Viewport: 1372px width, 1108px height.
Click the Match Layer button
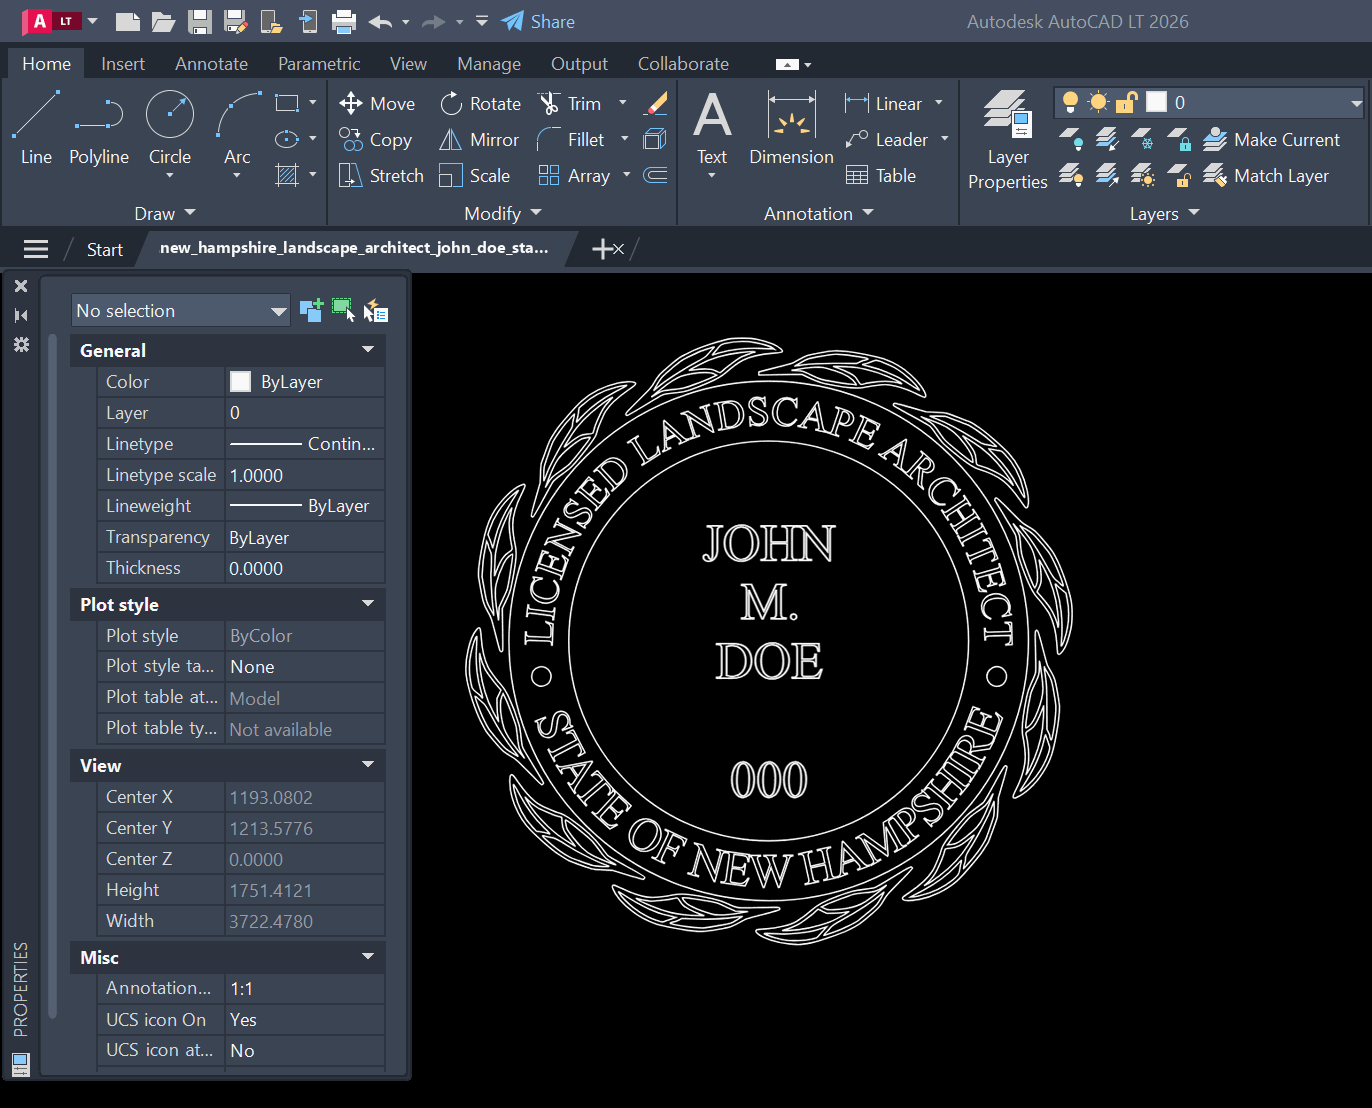point(1266,176)
